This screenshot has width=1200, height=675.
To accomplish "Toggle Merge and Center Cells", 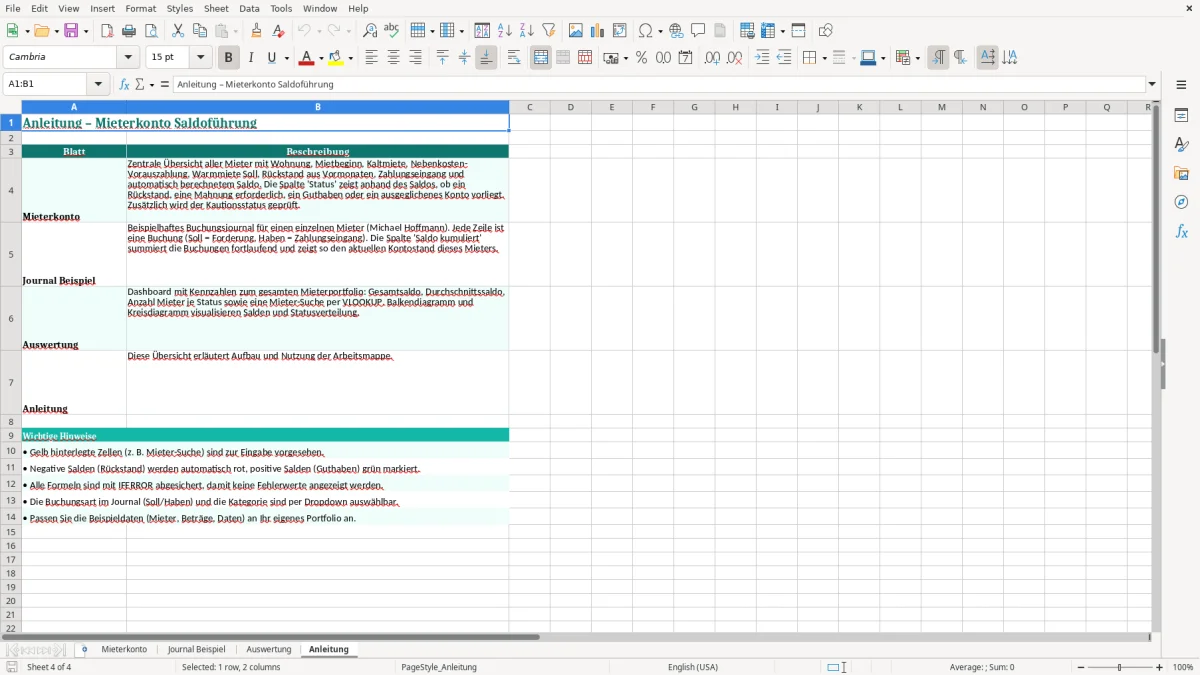I will pyautogui.click(x=541, y=58).
